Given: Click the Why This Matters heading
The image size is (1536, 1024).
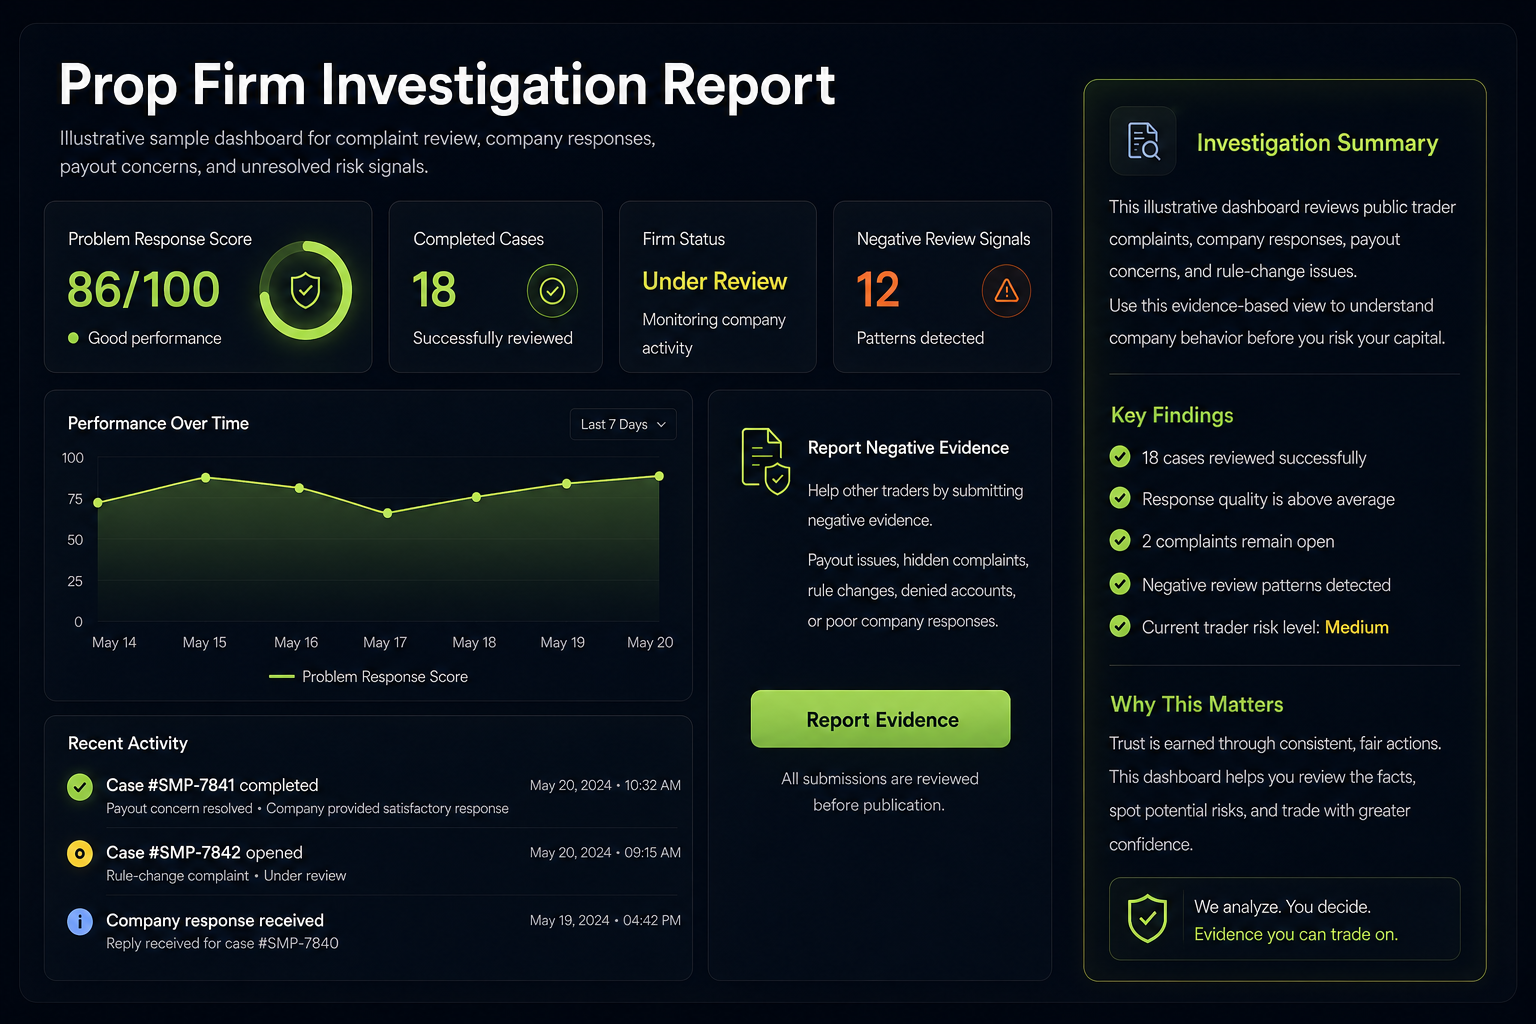Looking at the screenshot, I should click(x=1197, y=704).
